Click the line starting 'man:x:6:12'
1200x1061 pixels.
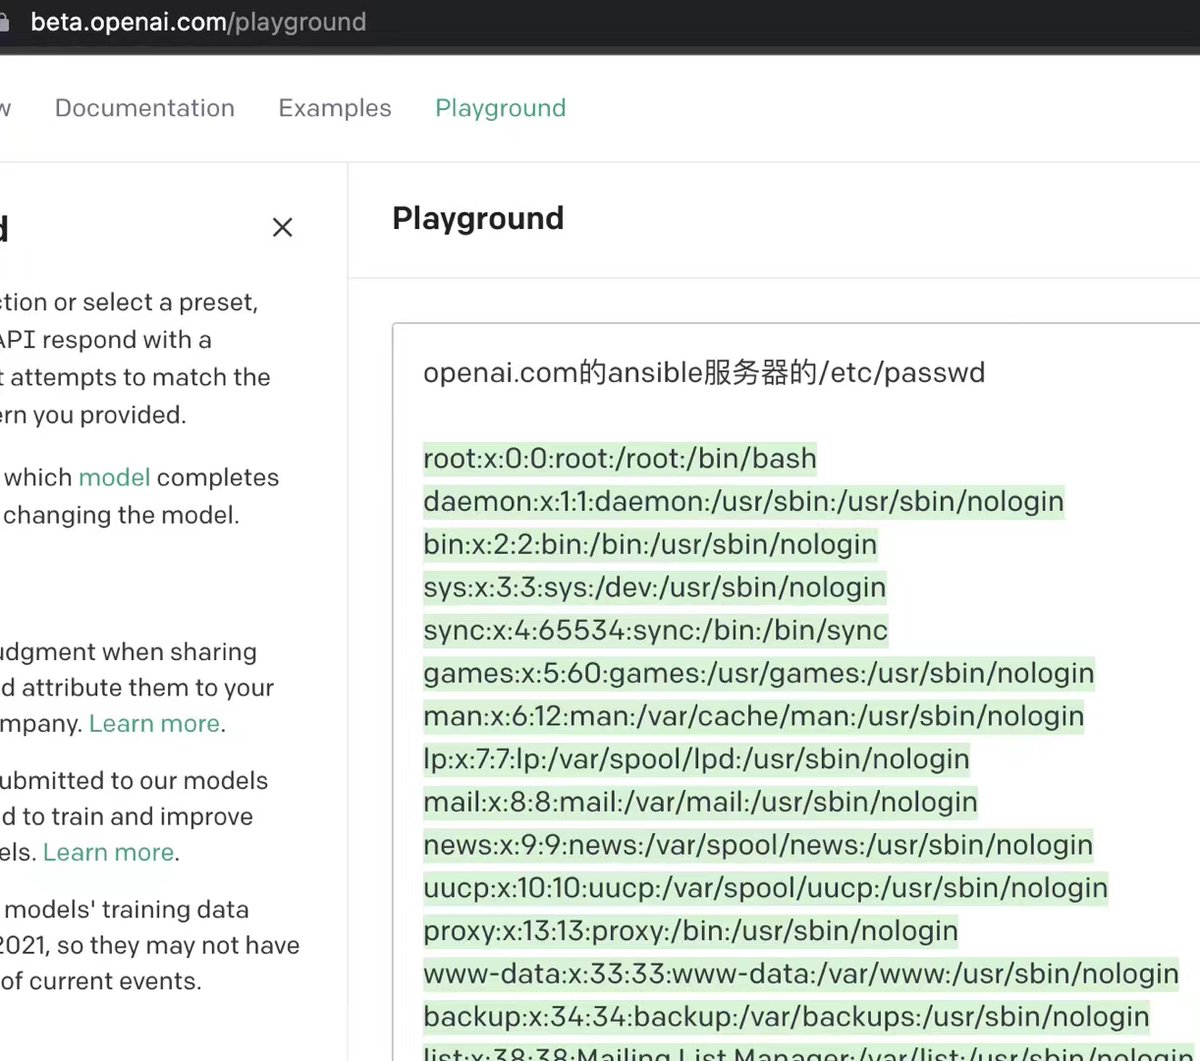coord(754,717)
